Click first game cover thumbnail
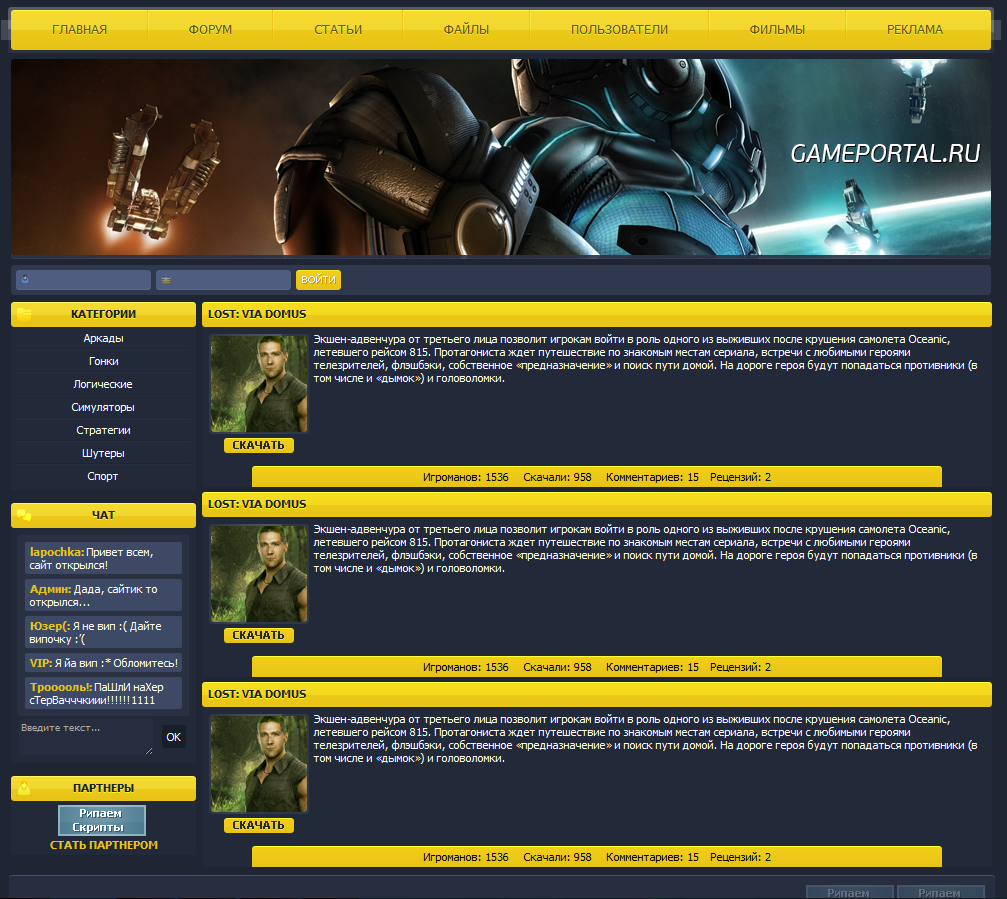This screenshot has height=899, width=1007. click(x=259, y=384)
